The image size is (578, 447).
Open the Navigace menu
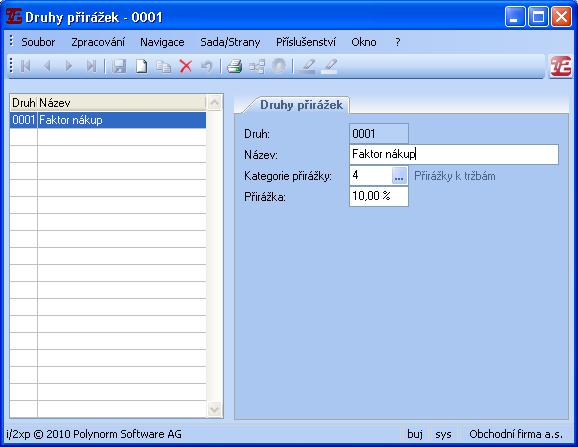click(162, 42)
